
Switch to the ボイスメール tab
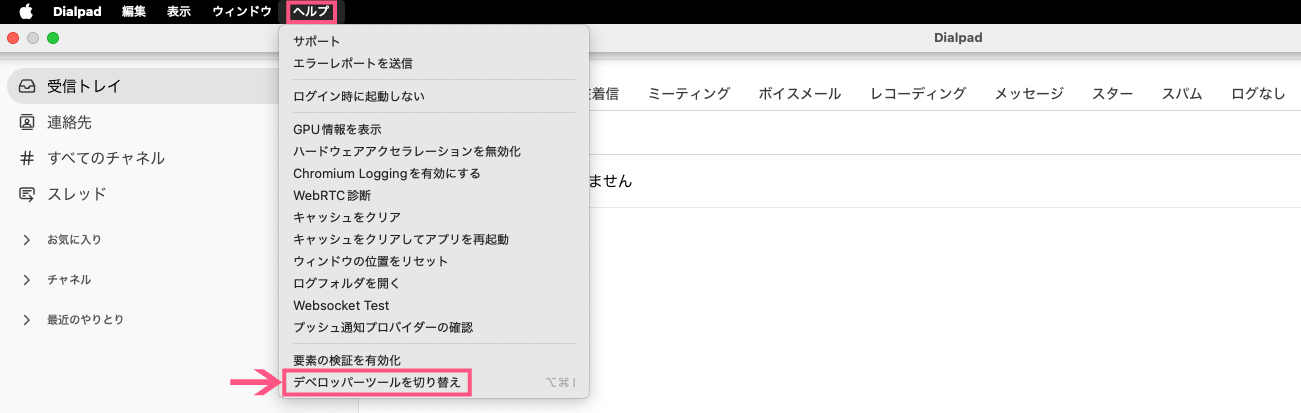pos(800,94)
